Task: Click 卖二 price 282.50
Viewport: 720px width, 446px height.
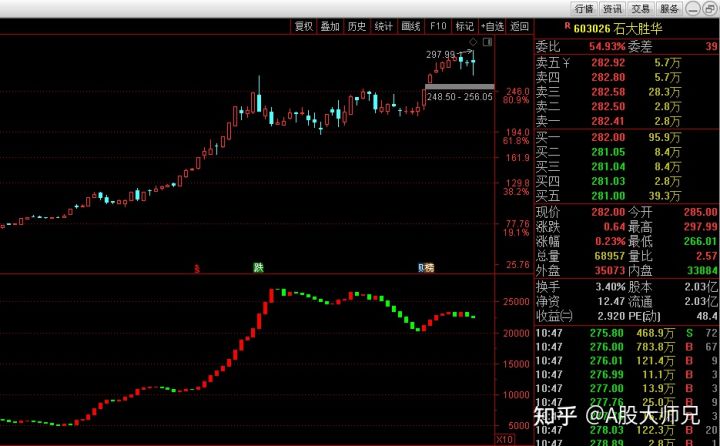Action: (608, 107)
